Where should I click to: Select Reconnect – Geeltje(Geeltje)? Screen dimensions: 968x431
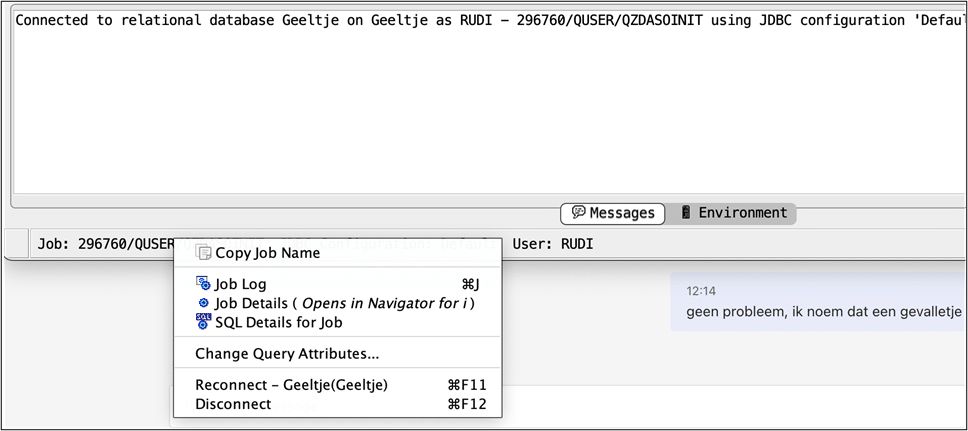click(x=291, y=385)
